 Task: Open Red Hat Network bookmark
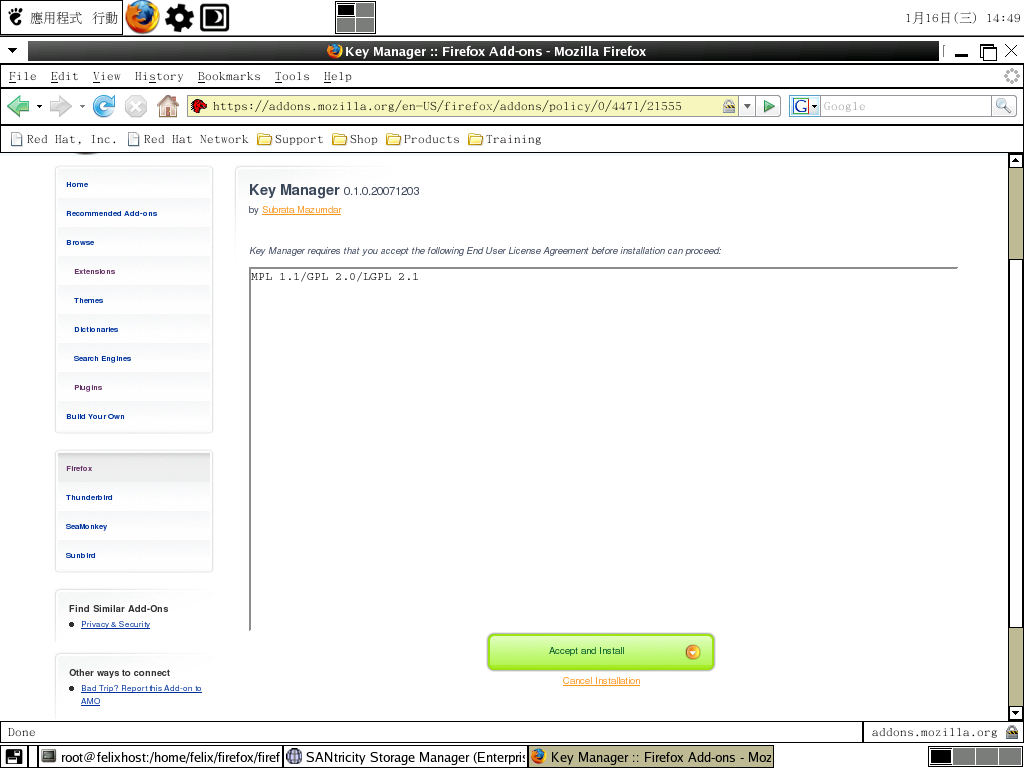pos(188,139)
